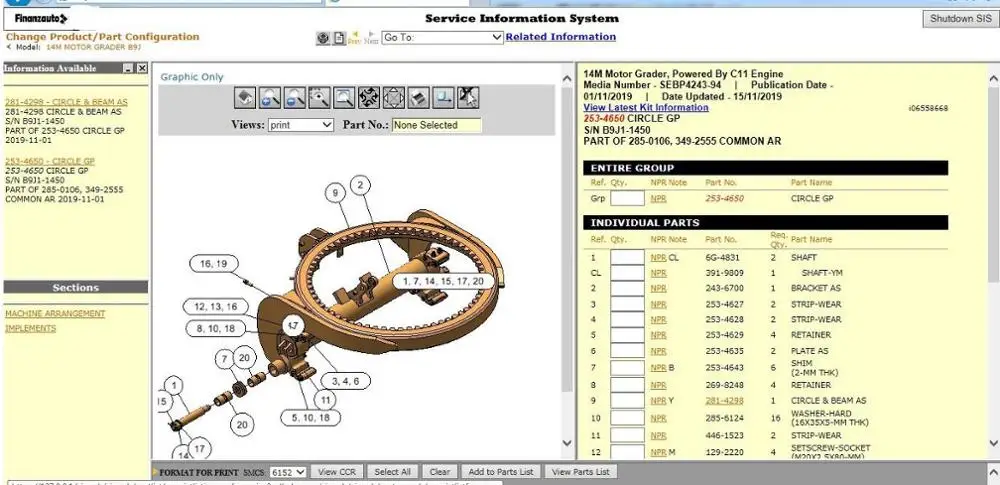This screenshot has height=485, width=1000.
Task: Click the pointer with X deselect icon
Action: (468, 98)
